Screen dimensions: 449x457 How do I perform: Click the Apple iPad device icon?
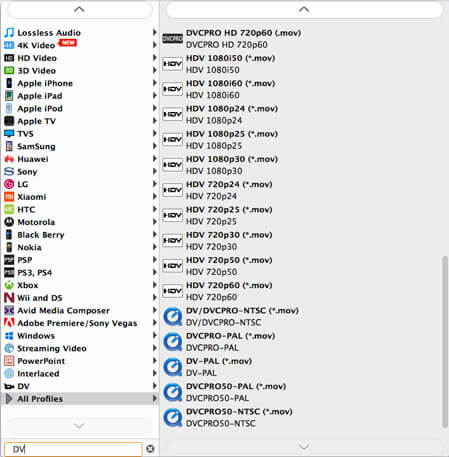(x=9, y=96)
